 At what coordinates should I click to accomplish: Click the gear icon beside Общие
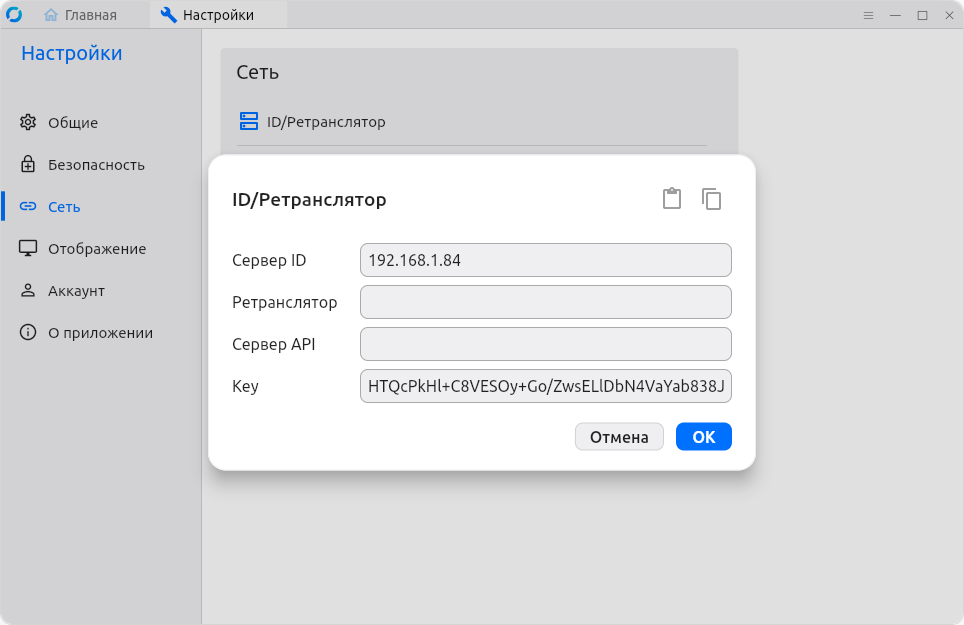tap(28, 123)
